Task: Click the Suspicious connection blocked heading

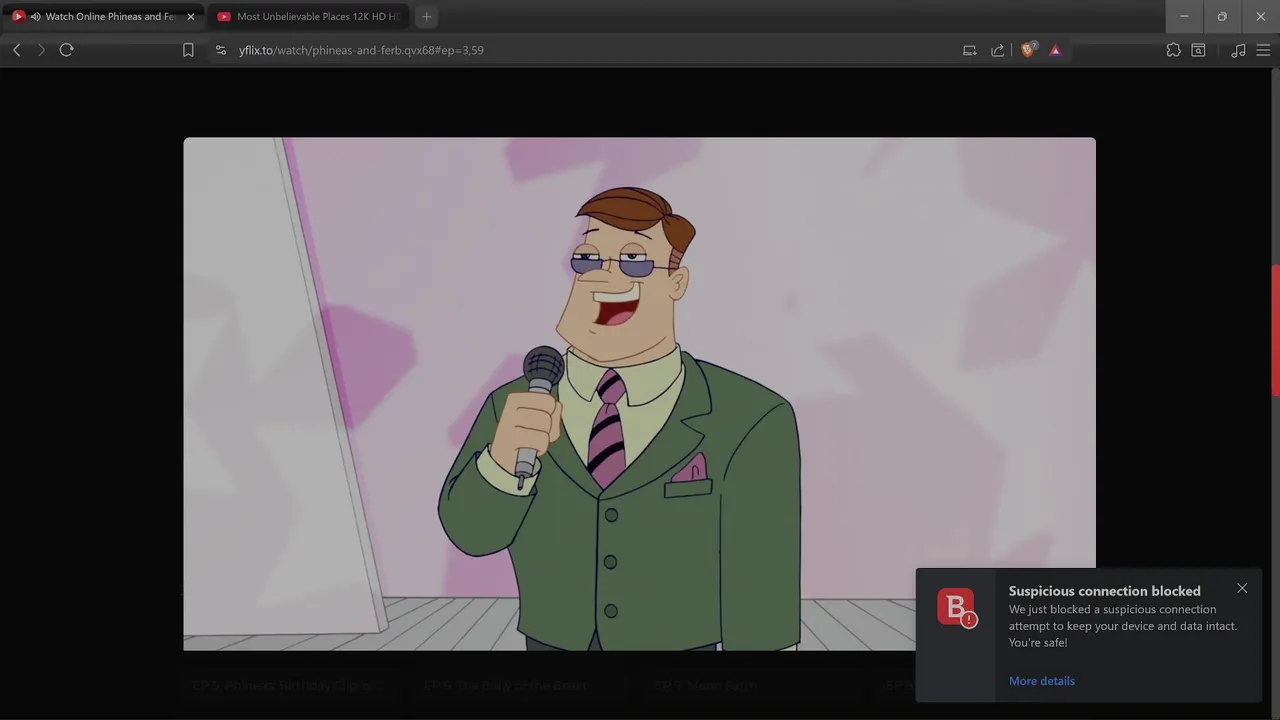Action: 1104,591
